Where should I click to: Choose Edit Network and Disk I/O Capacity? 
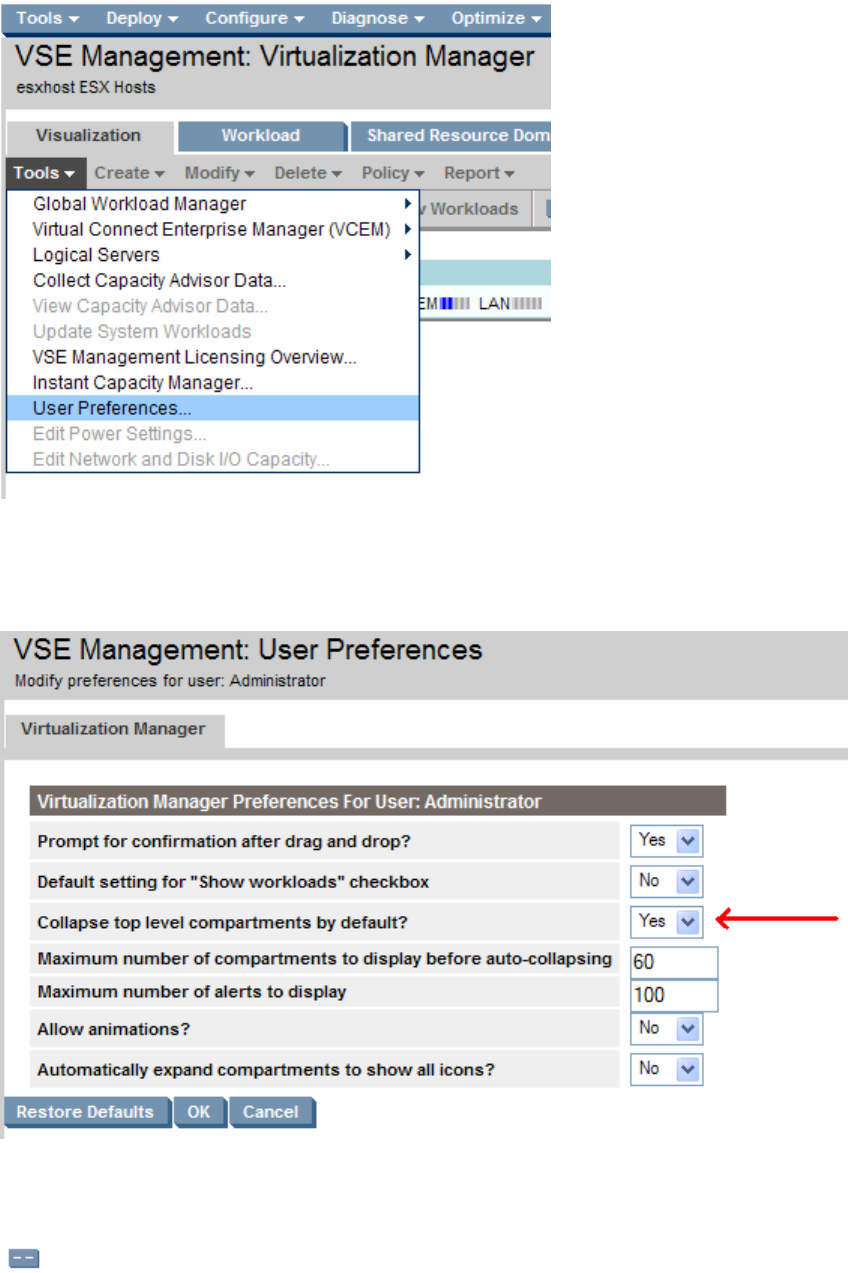click(x=213, y=460)
